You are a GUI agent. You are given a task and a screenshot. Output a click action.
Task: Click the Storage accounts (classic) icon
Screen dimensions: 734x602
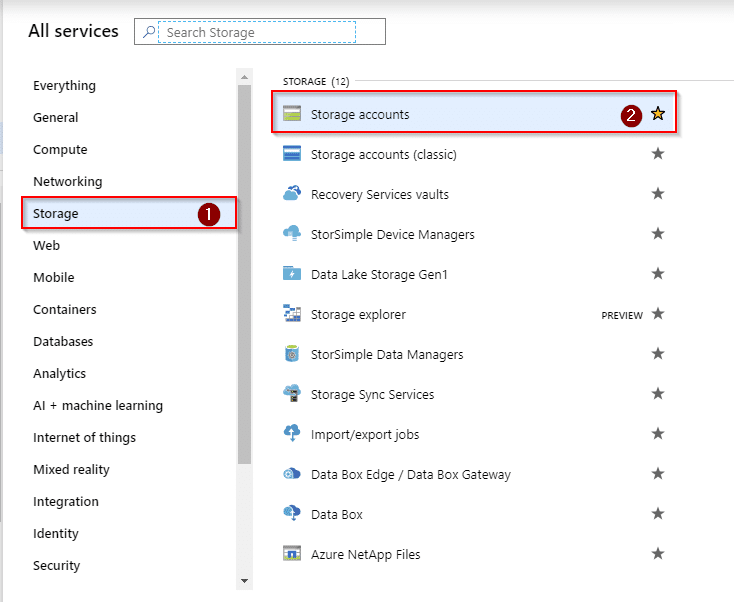tap(292, 153)
